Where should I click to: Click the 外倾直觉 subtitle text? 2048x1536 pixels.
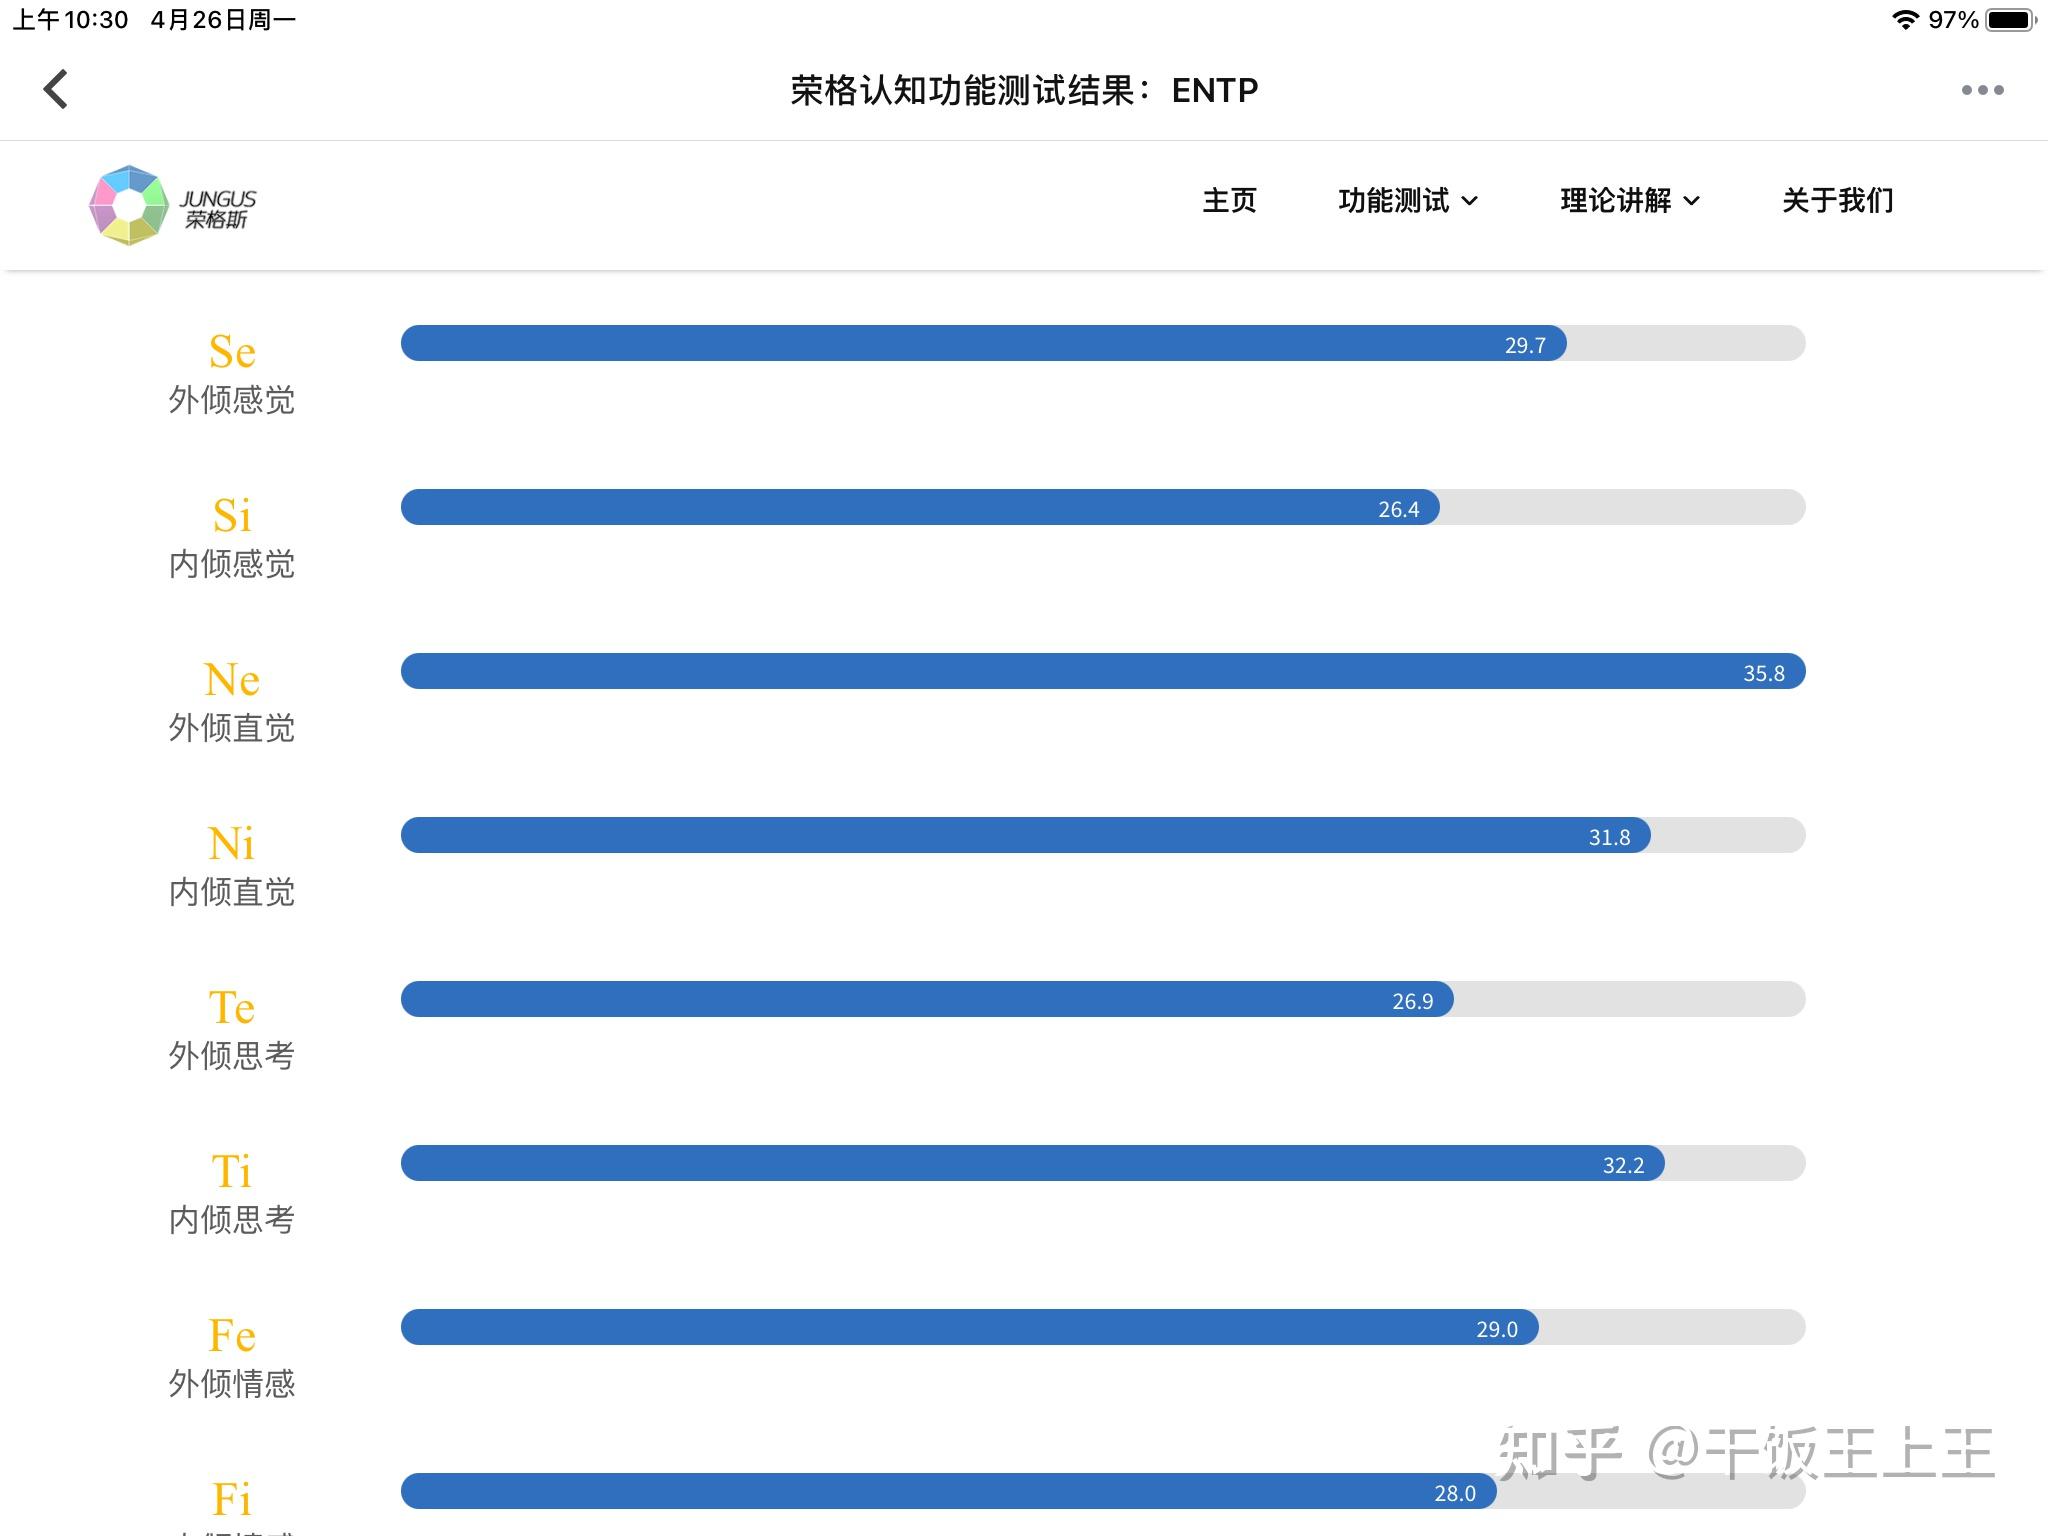[232, 728]
